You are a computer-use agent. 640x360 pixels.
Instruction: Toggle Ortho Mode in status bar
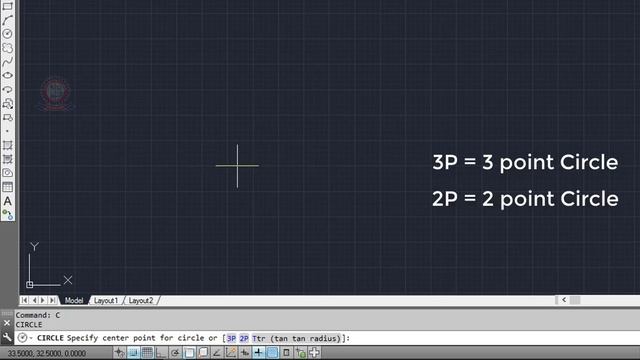coord(161,352)
